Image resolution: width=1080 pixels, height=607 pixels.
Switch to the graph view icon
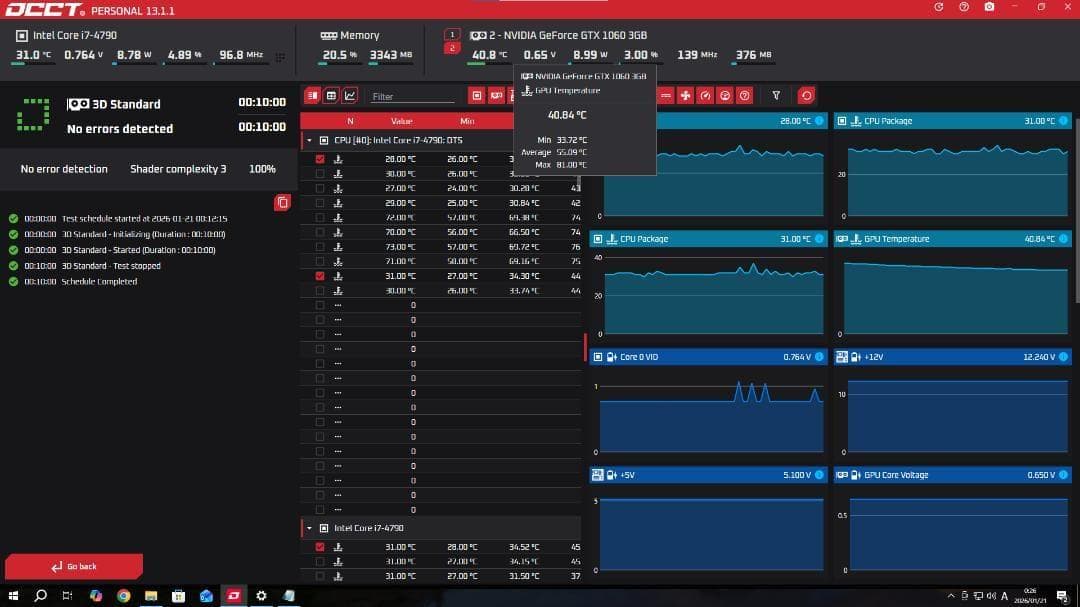point(350,96)
